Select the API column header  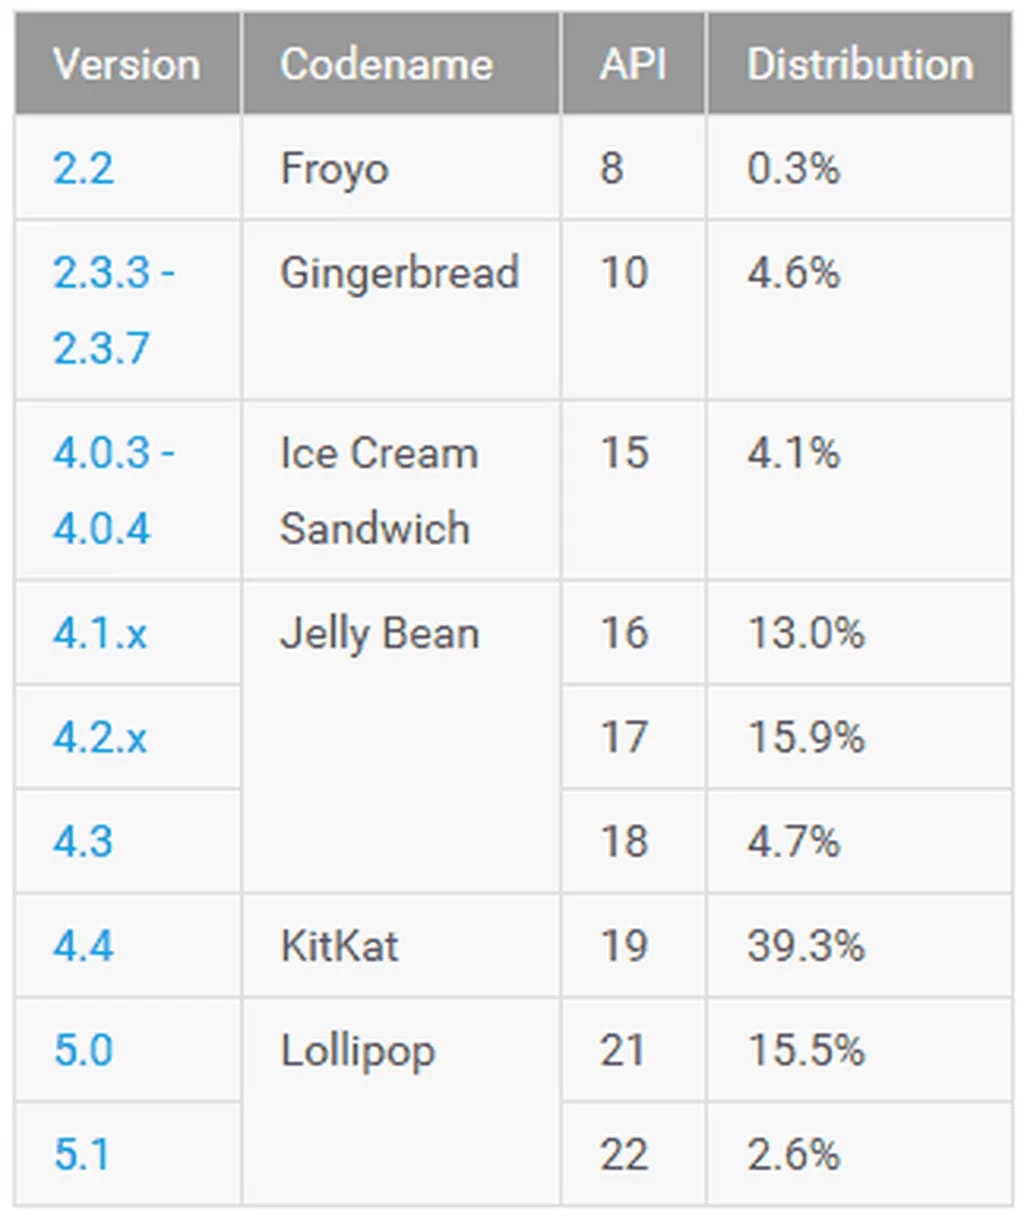(634, 65)
